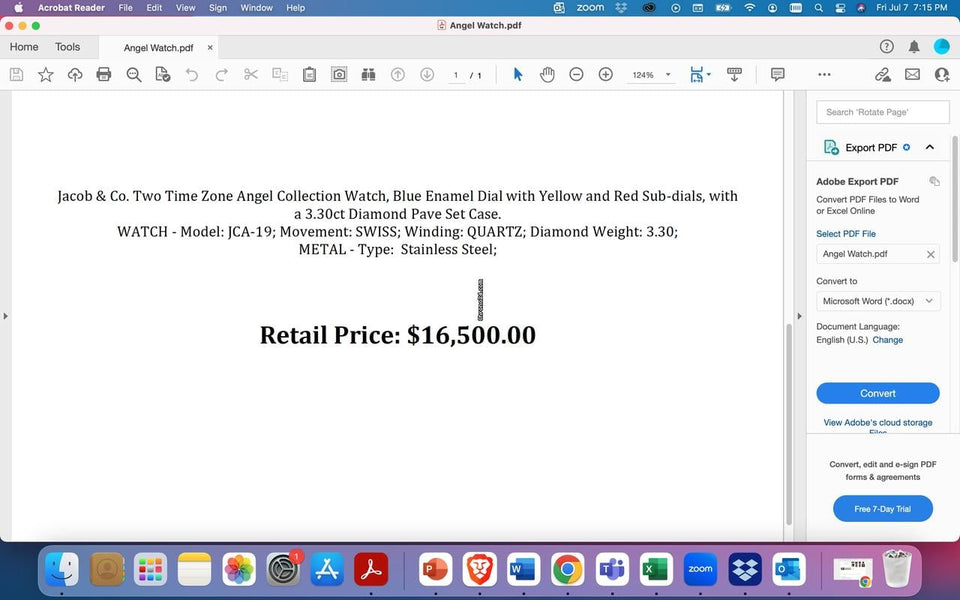Open the Sign menu

point(218,8)
